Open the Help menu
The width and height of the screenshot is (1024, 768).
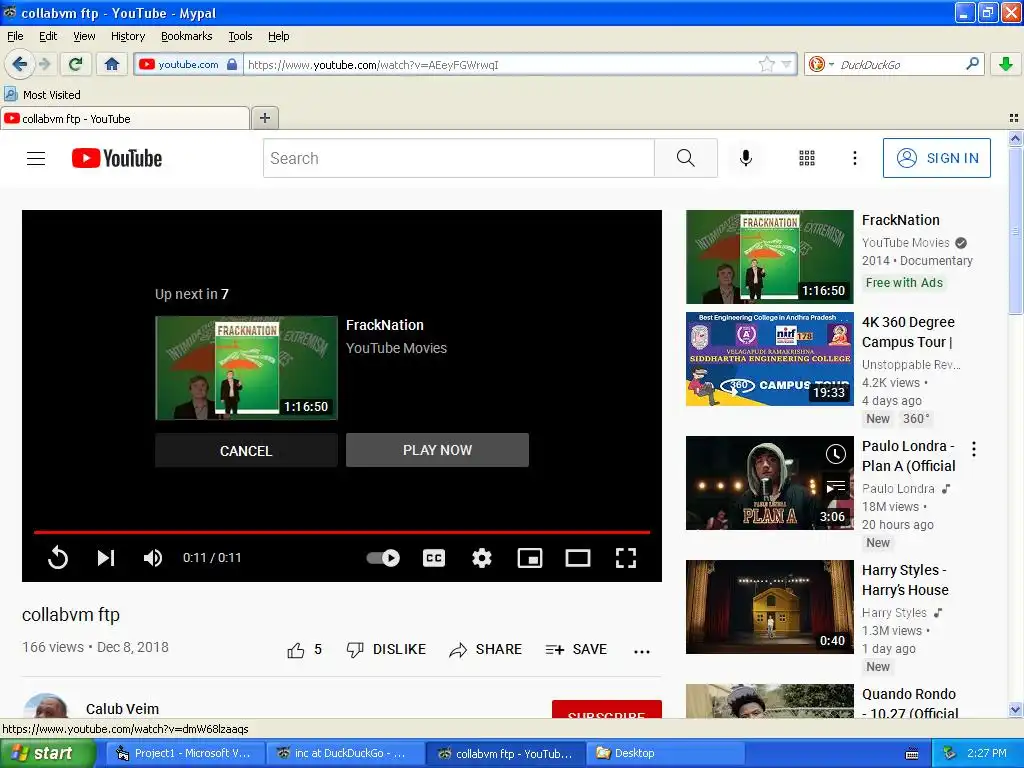tap(278, 36)
